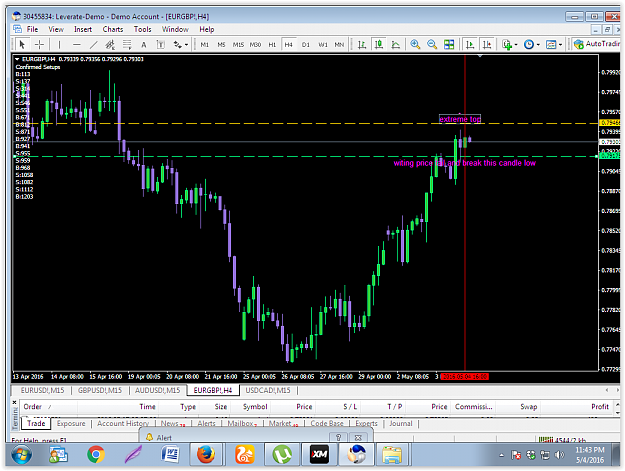Viewport: 625px width, 471px height.
Task: Switch to GBPUSD!,M15 chart tab
Action: pos(100,390)
